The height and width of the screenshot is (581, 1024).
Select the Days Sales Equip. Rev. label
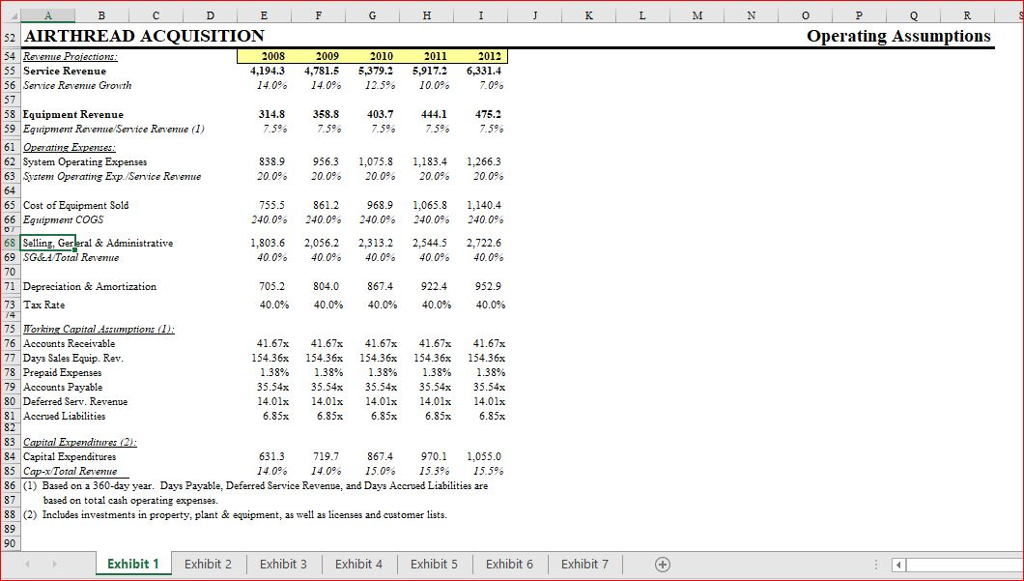[73, 358]
